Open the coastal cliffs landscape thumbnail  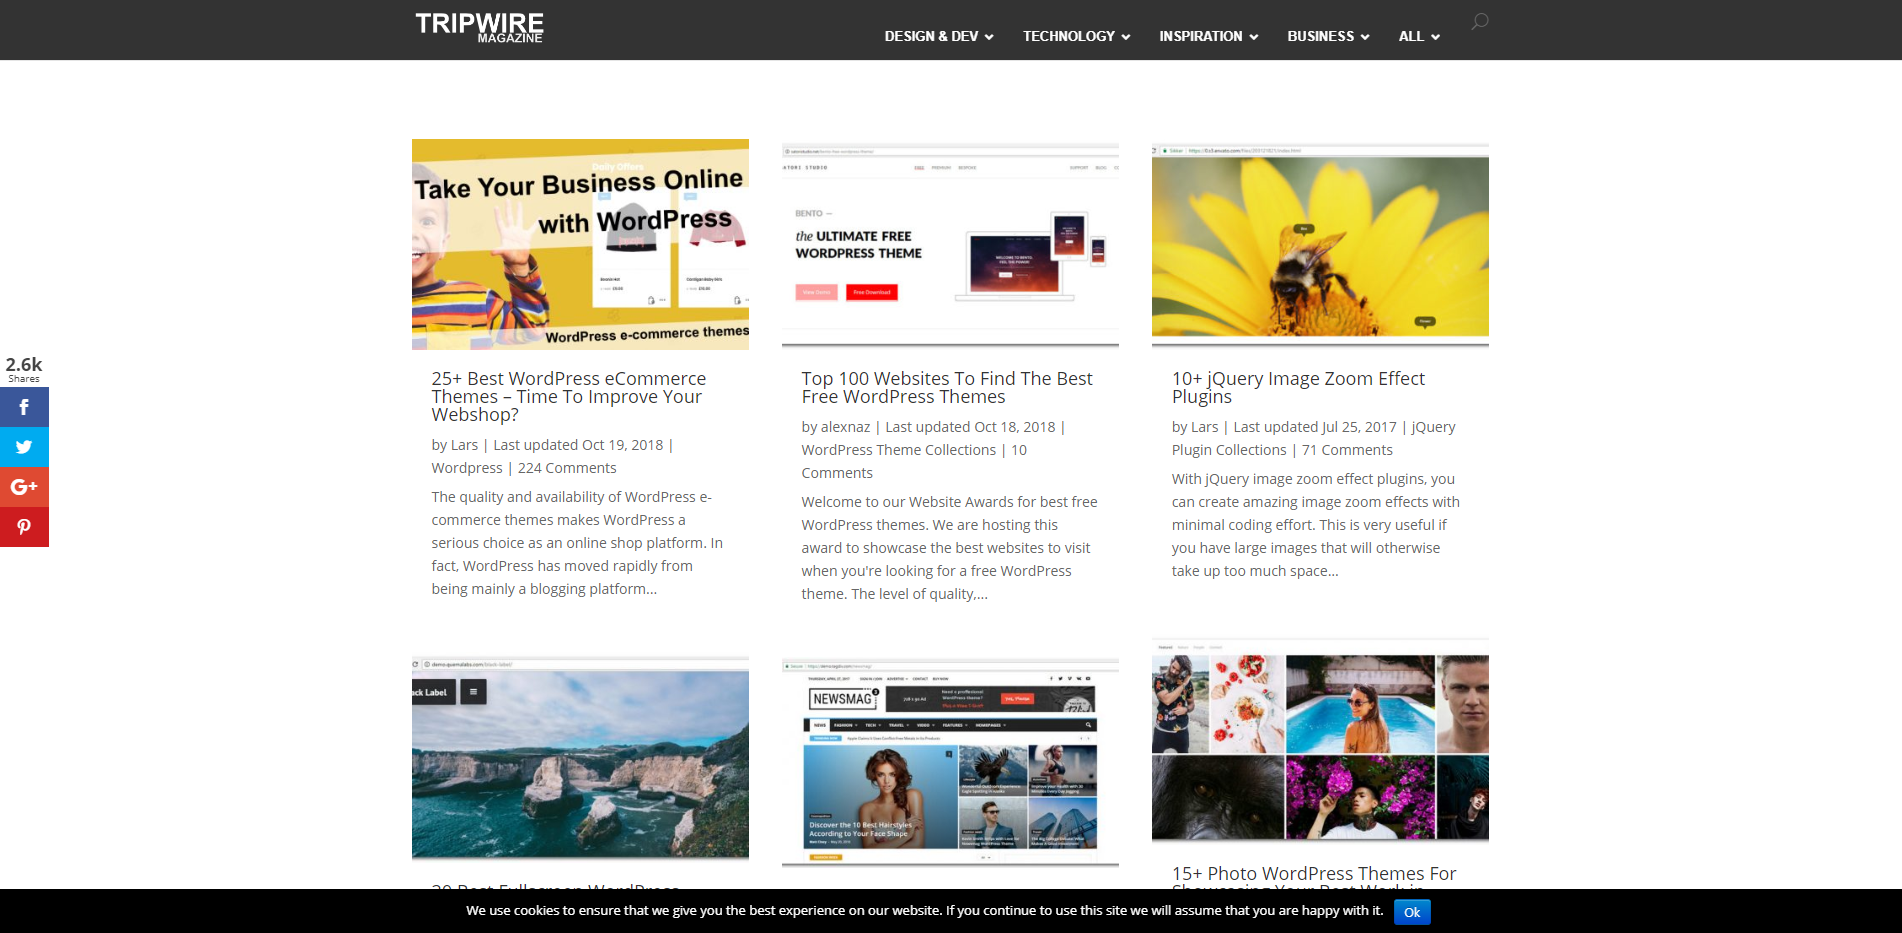580,759
